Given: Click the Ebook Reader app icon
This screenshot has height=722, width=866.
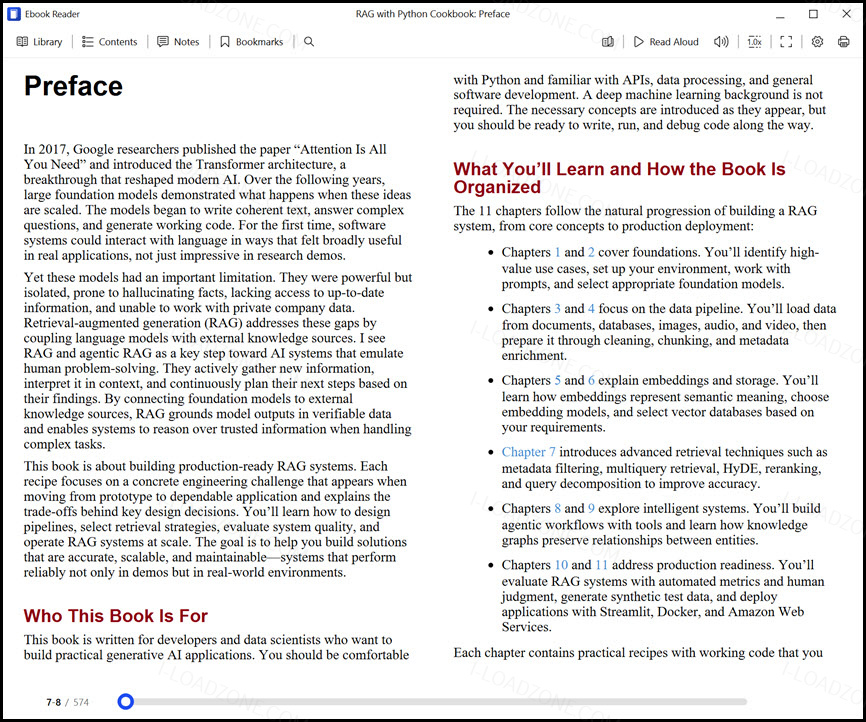Looking at the screenshot, I should point(13,14).
